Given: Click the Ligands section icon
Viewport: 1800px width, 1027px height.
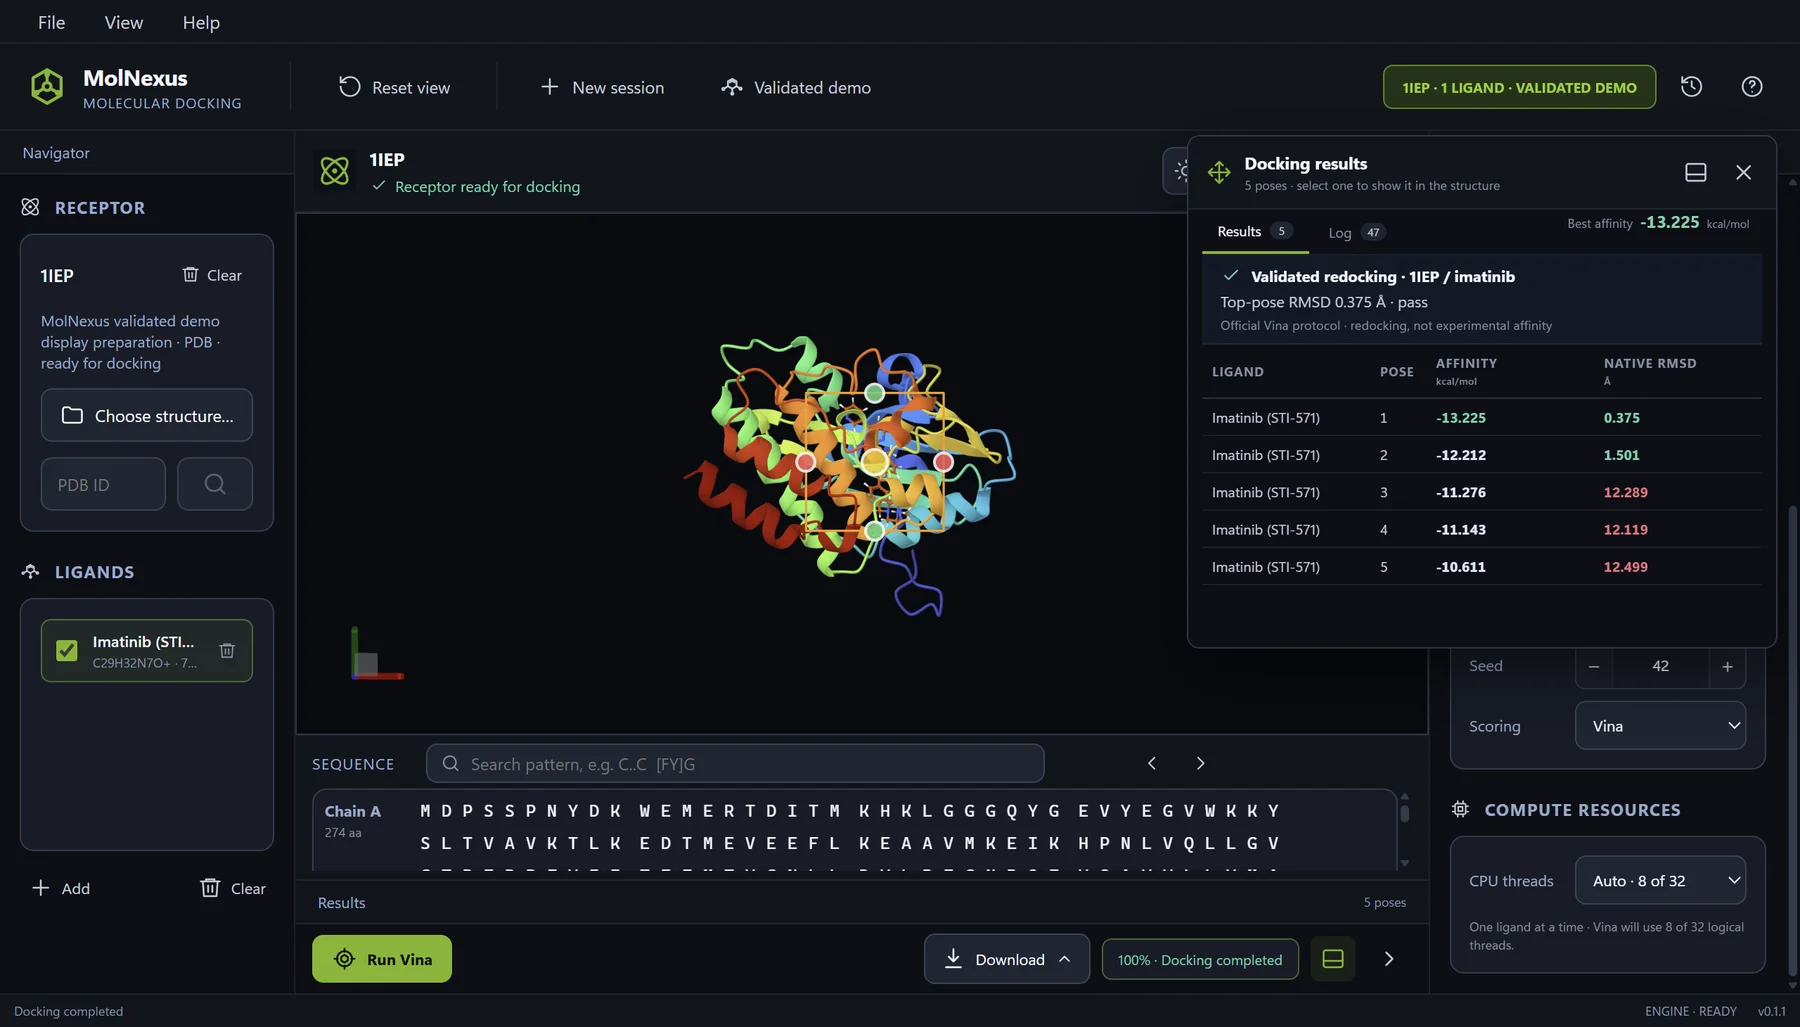Looking at the screenshot, I should pyautogui.click(x=30, y=571).
